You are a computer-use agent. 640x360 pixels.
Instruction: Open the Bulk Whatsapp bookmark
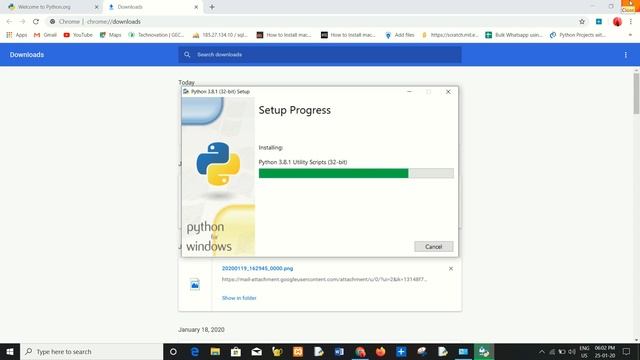pyautogui.click(x=514, y=35)
